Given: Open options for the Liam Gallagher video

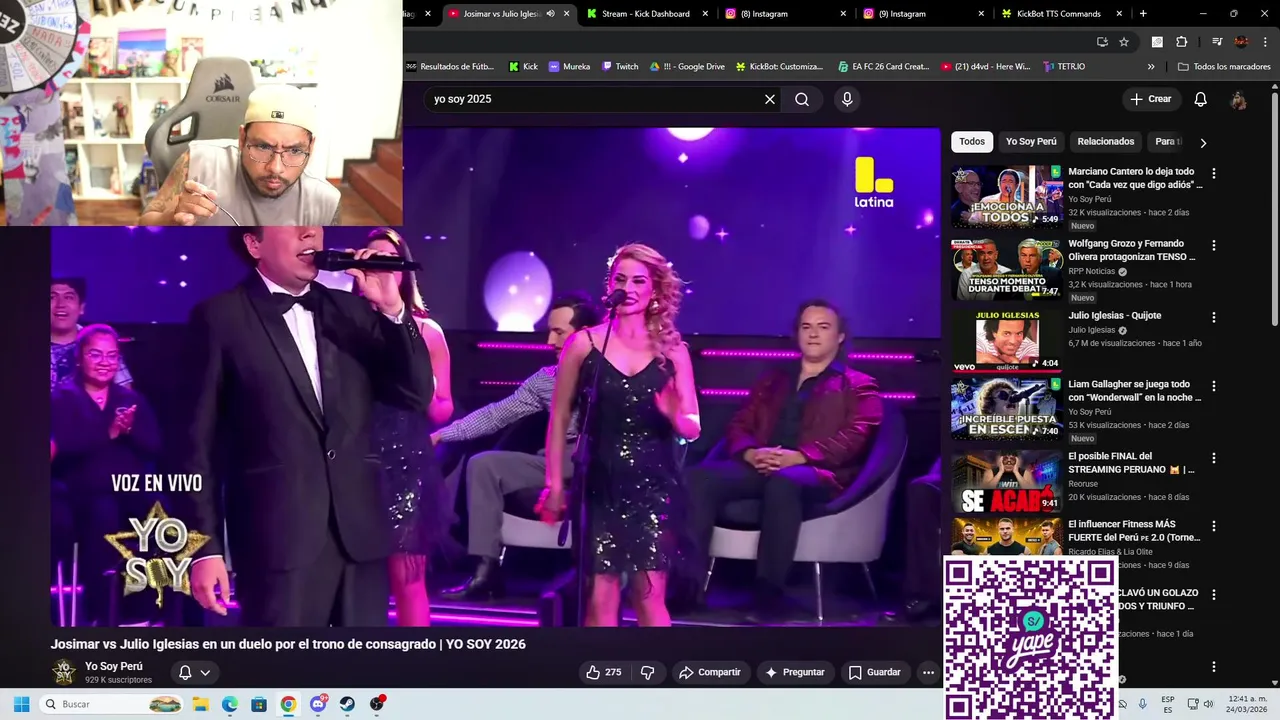Looking at the screenshot, I should (x=1214, y=386).
